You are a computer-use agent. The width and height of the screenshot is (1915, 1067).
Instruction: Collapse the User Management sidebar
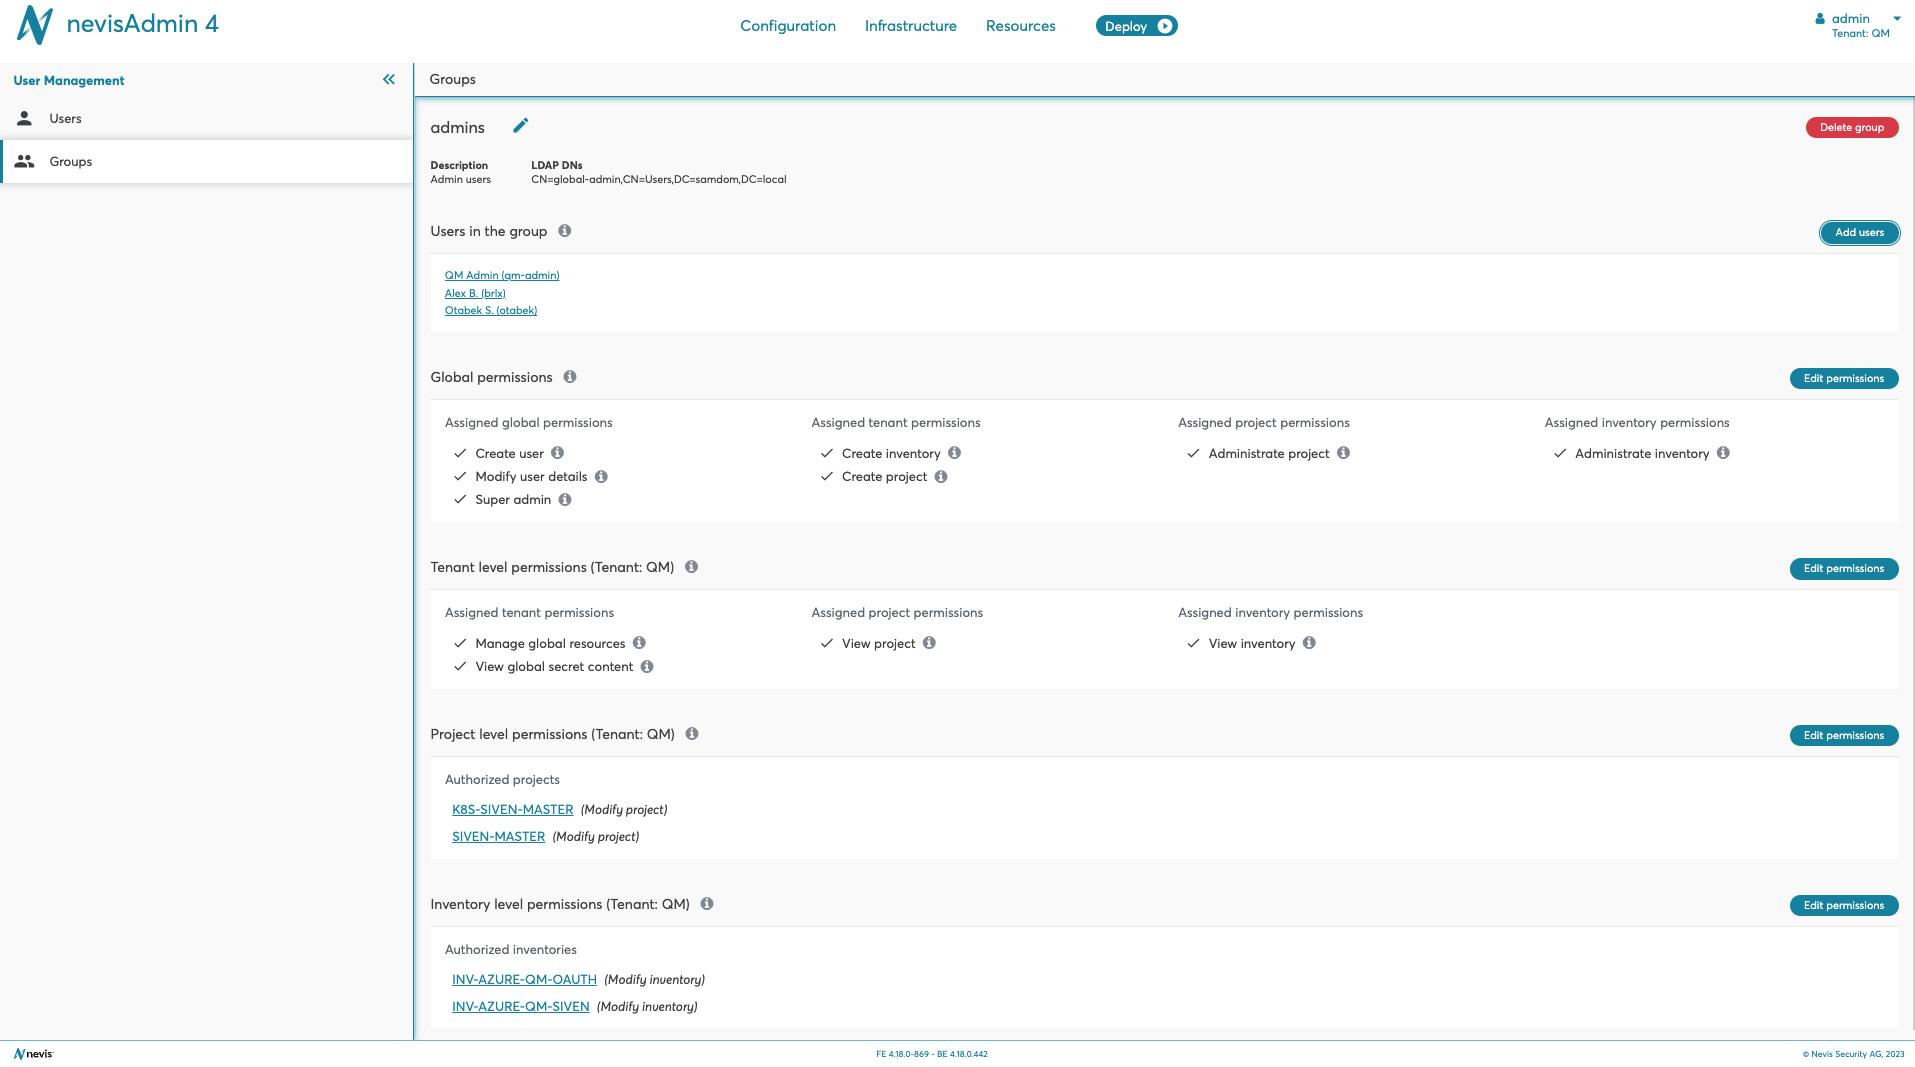click(389, 80)
